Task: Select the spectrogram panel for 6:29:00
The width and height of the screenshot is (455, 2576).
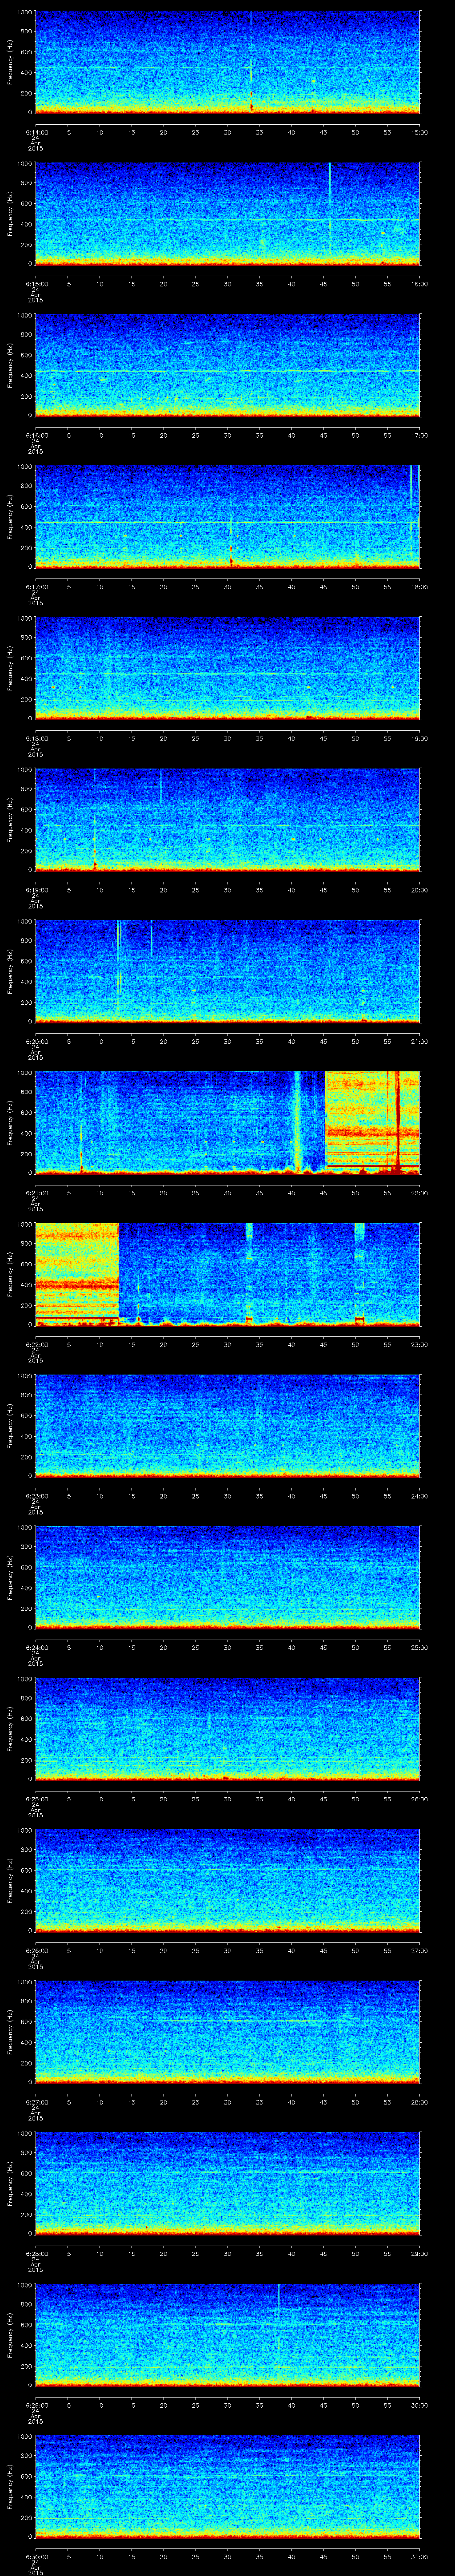Action: (228, 2336)
